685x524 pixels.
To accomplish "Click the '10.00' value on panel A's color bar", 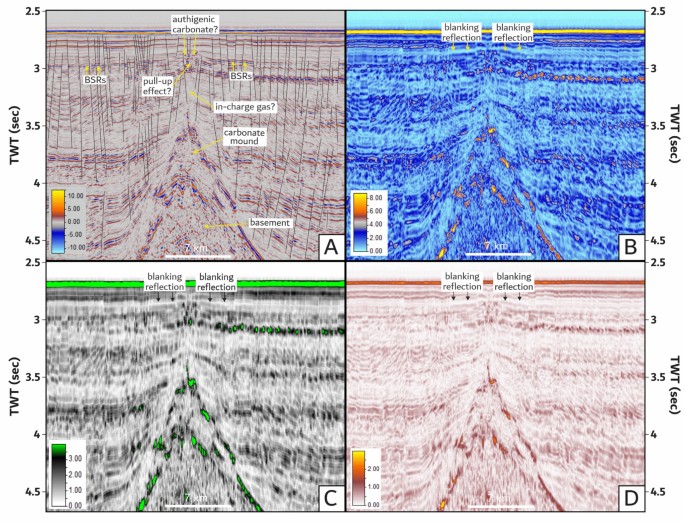I will [x=75, y=196].
